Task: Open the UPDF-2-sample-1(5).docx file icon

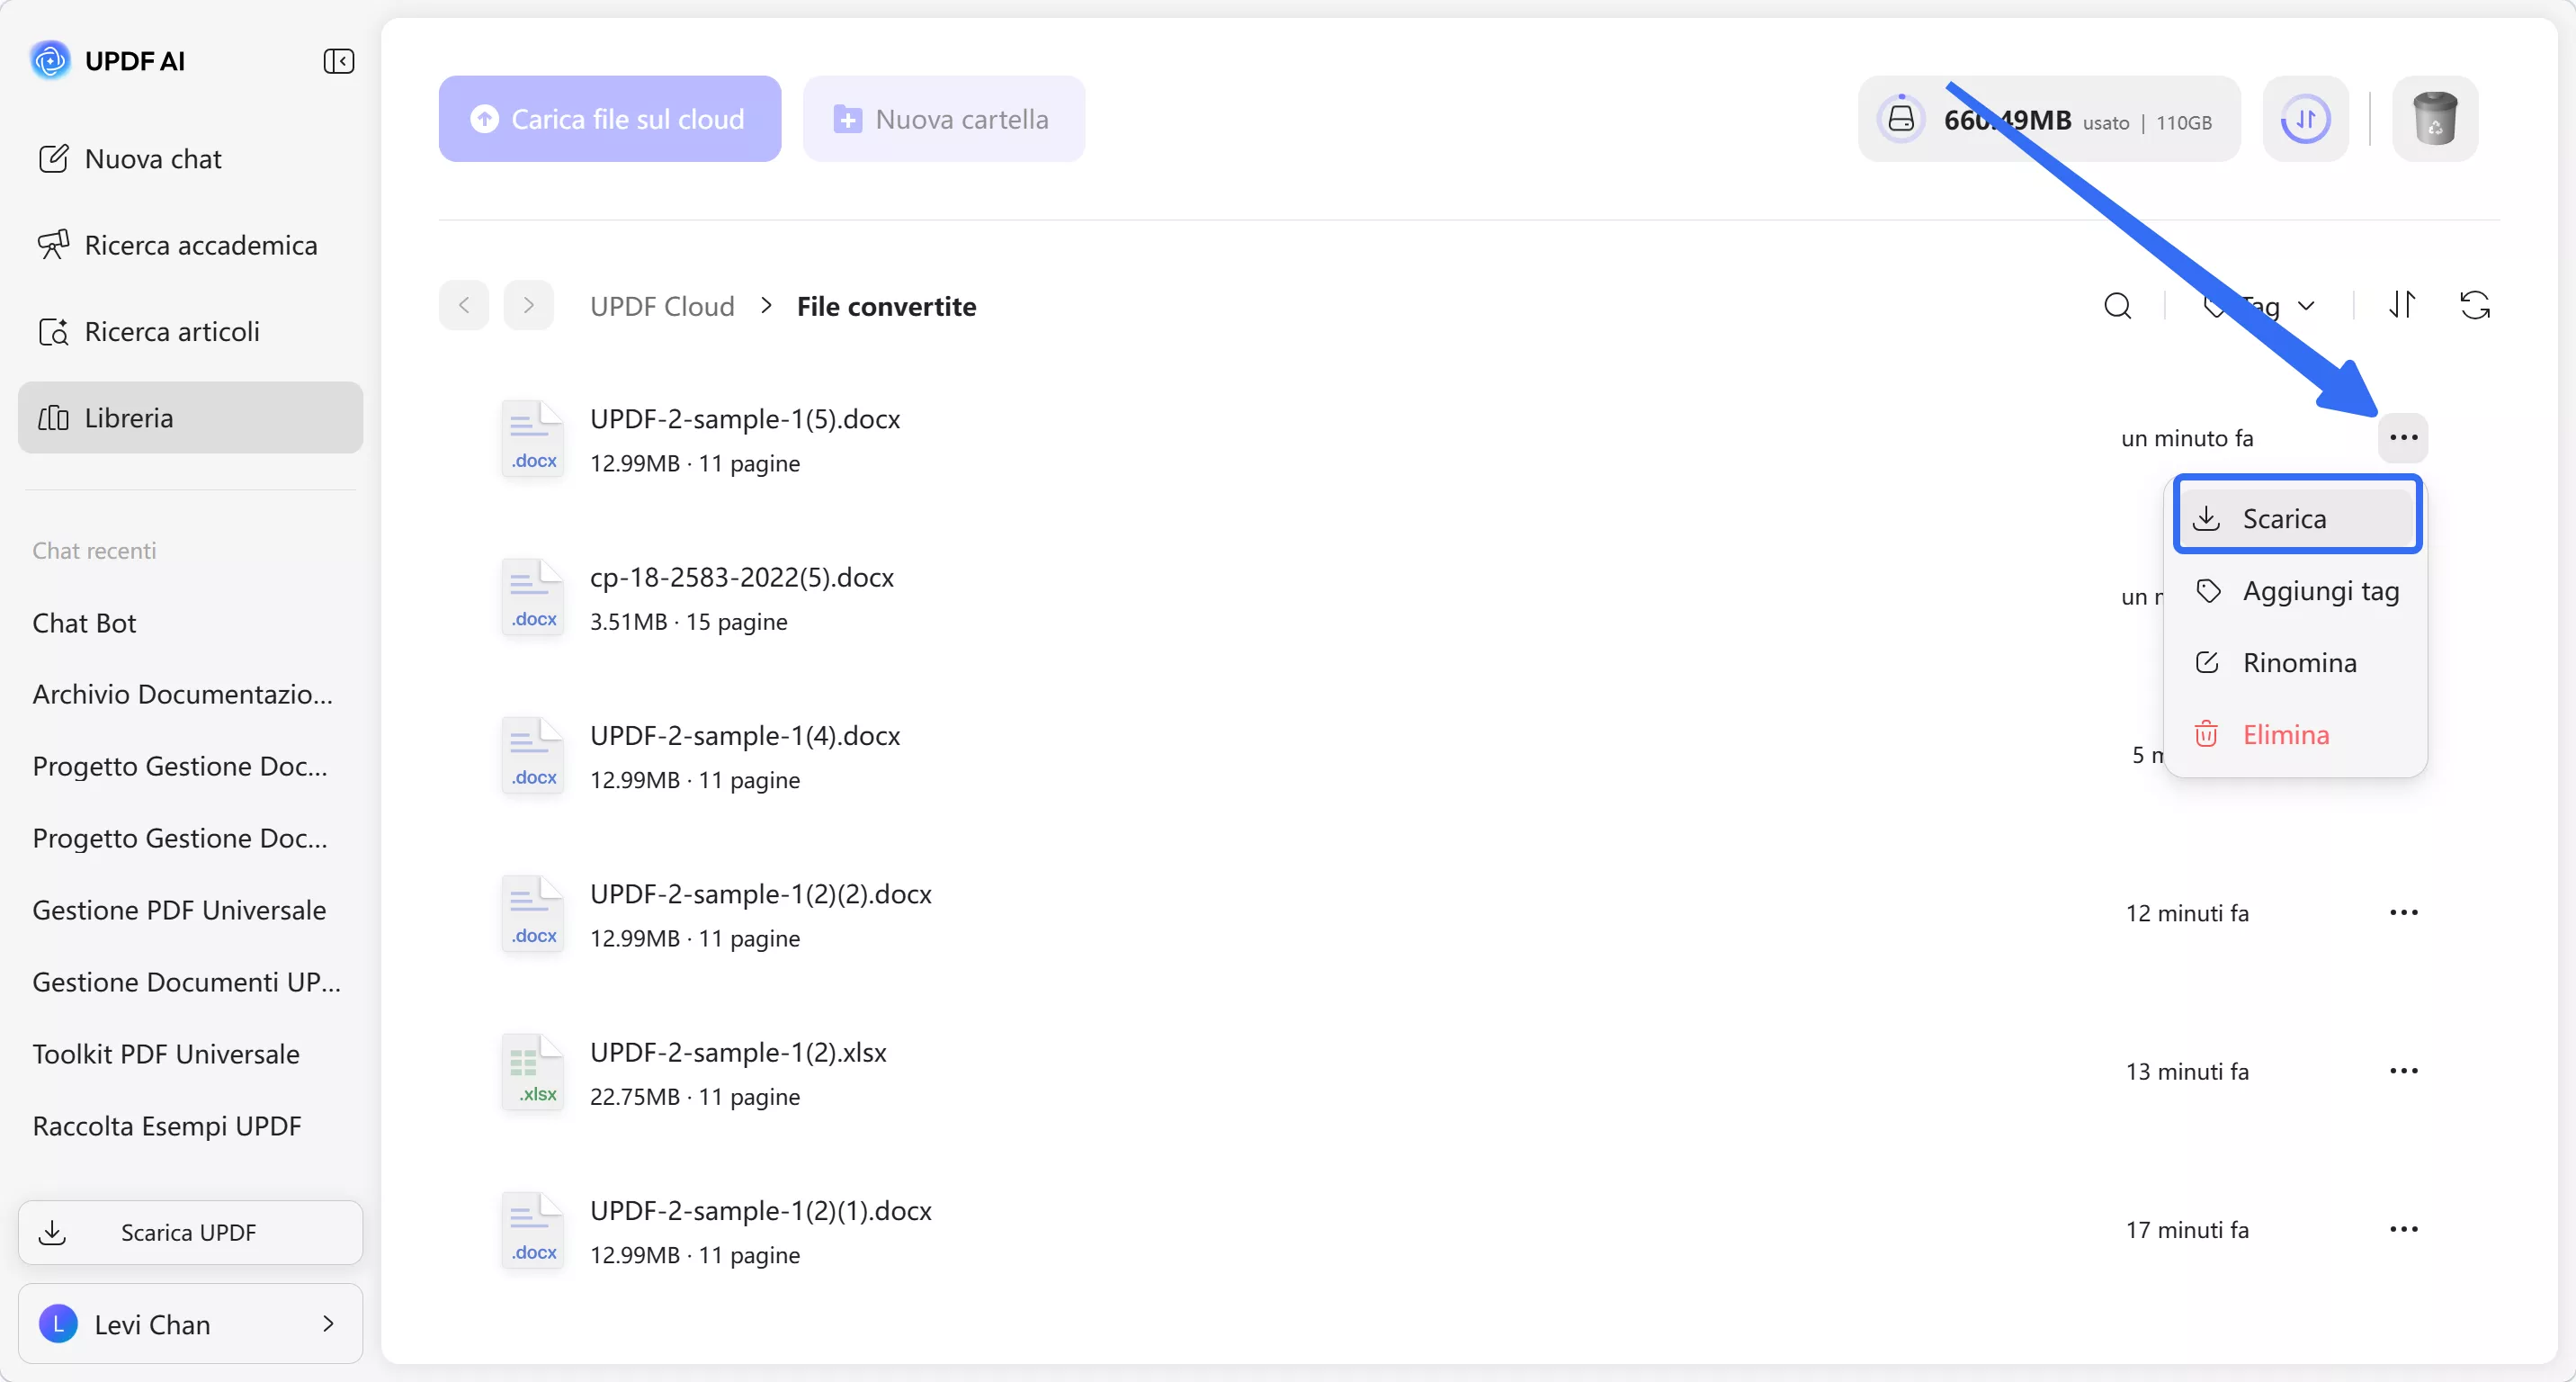Action: [533, 437]
